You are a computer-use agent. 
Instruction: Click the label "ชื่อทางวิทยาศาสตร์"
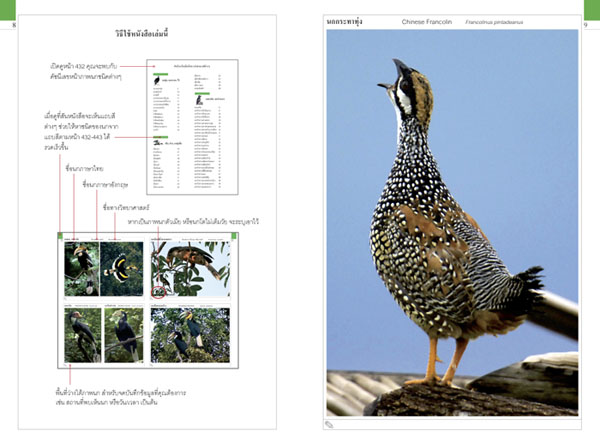(x=126, y=207)
